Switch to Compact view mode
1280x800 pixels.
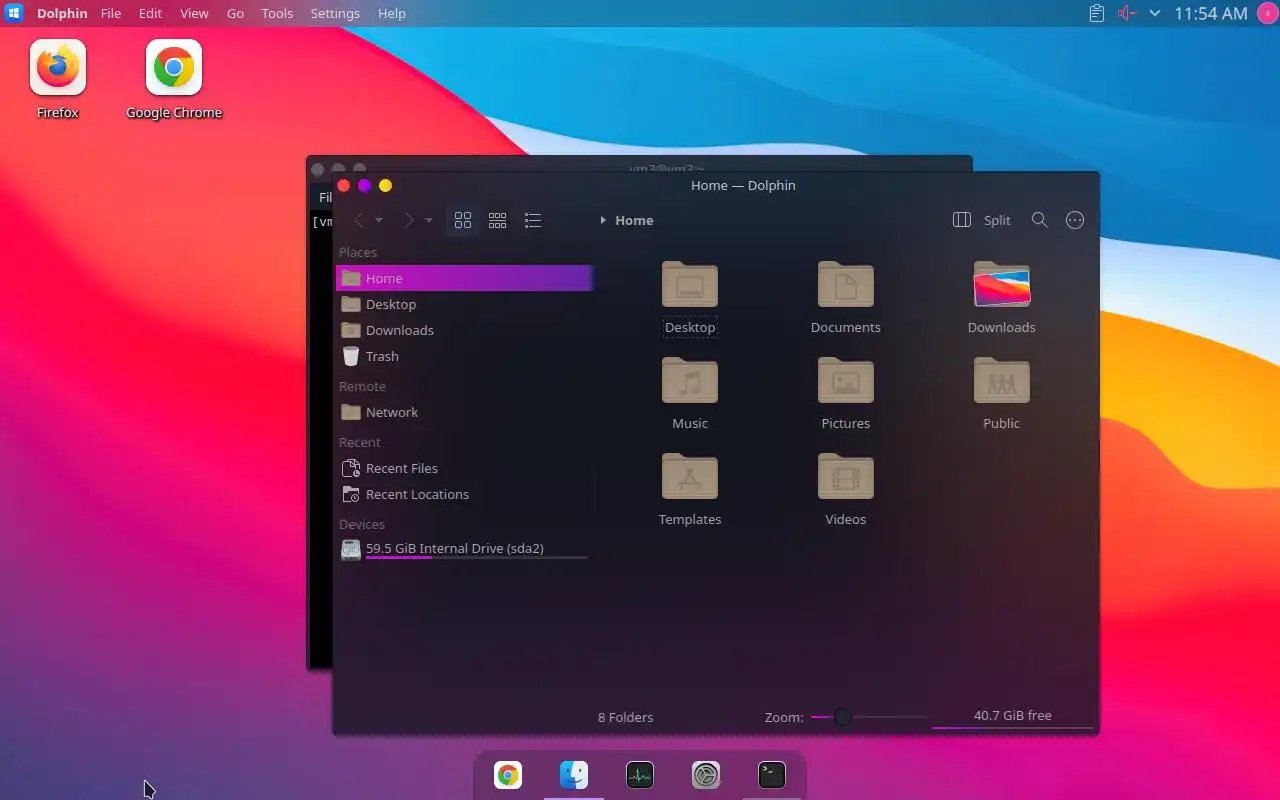click(x=497, y=220)
